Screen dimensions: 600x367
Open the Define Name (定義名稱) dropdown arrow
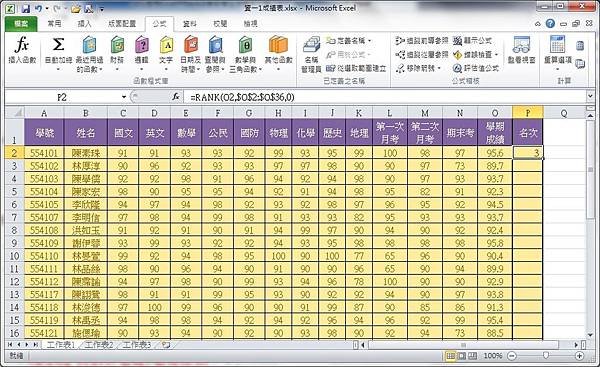click(370, 41)
